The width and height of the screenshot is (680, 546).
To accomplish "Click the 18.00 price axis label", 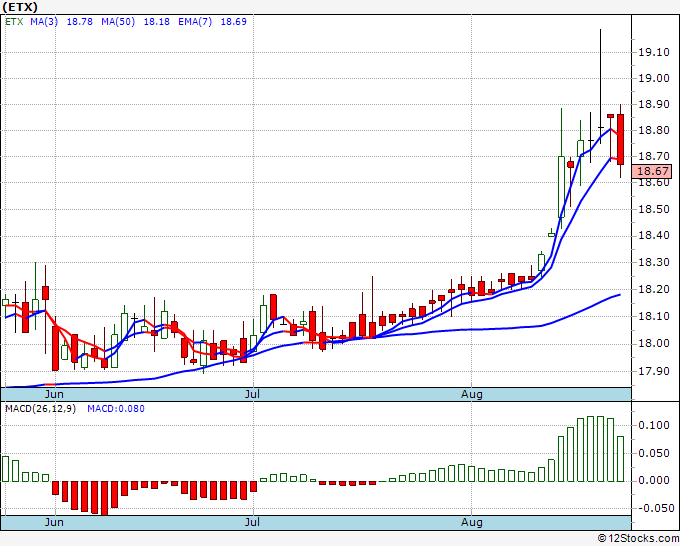I will click(x=654, y=344).
